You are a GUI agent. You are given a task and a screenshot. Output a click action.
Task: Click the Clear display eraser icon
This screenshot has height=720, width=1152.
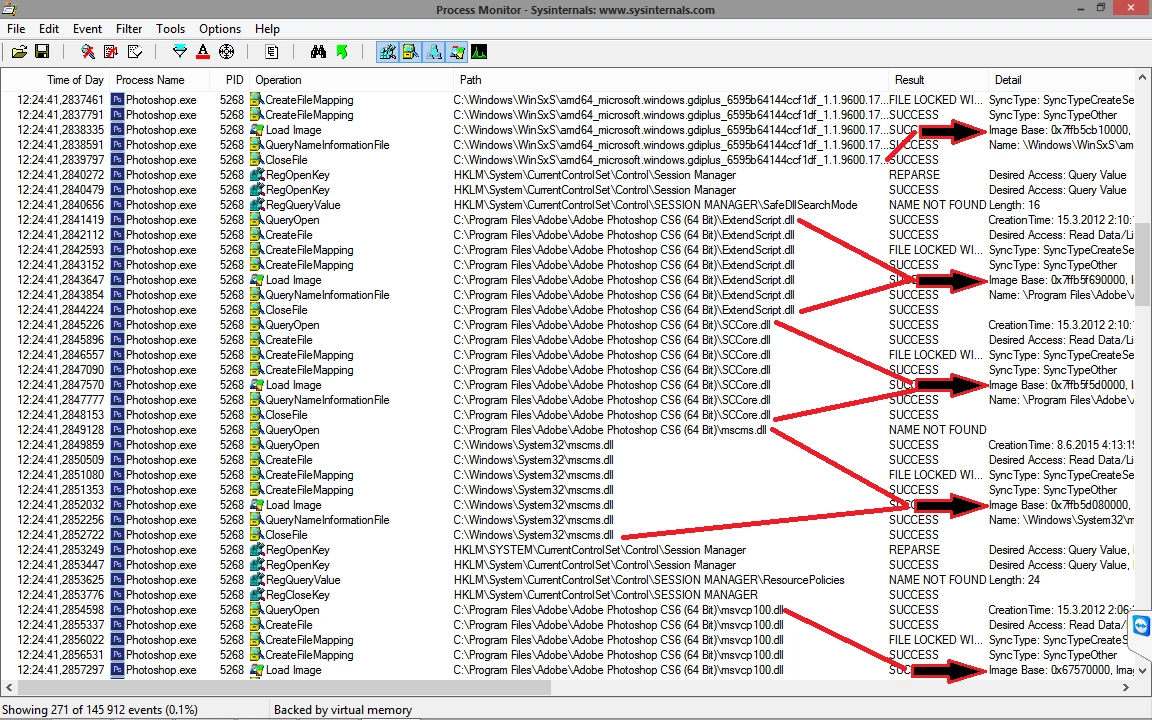click(134, 51)
